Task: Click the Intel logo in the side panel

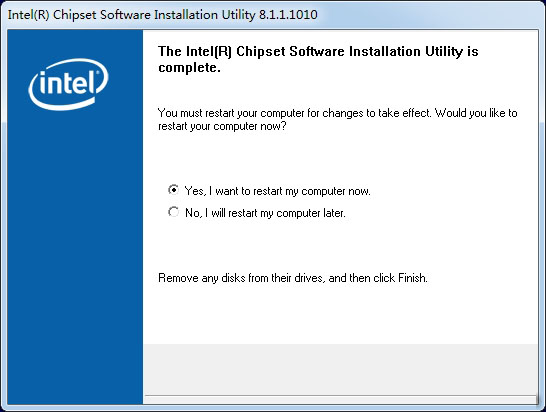Action: 68,84
